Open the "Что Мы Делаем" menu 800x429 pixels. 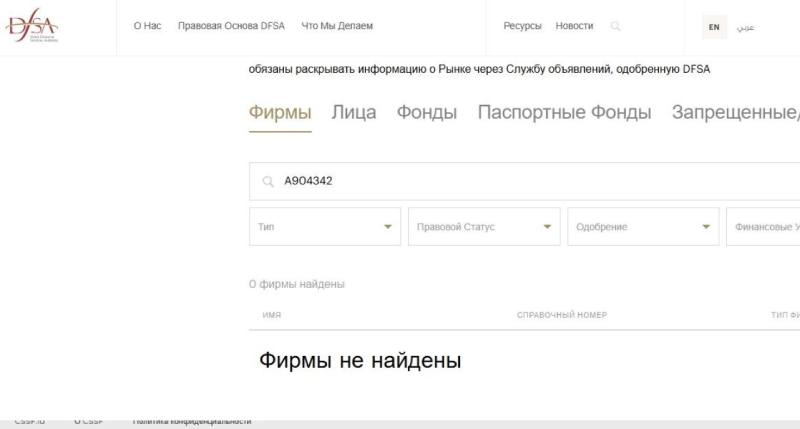coord(337,26)
